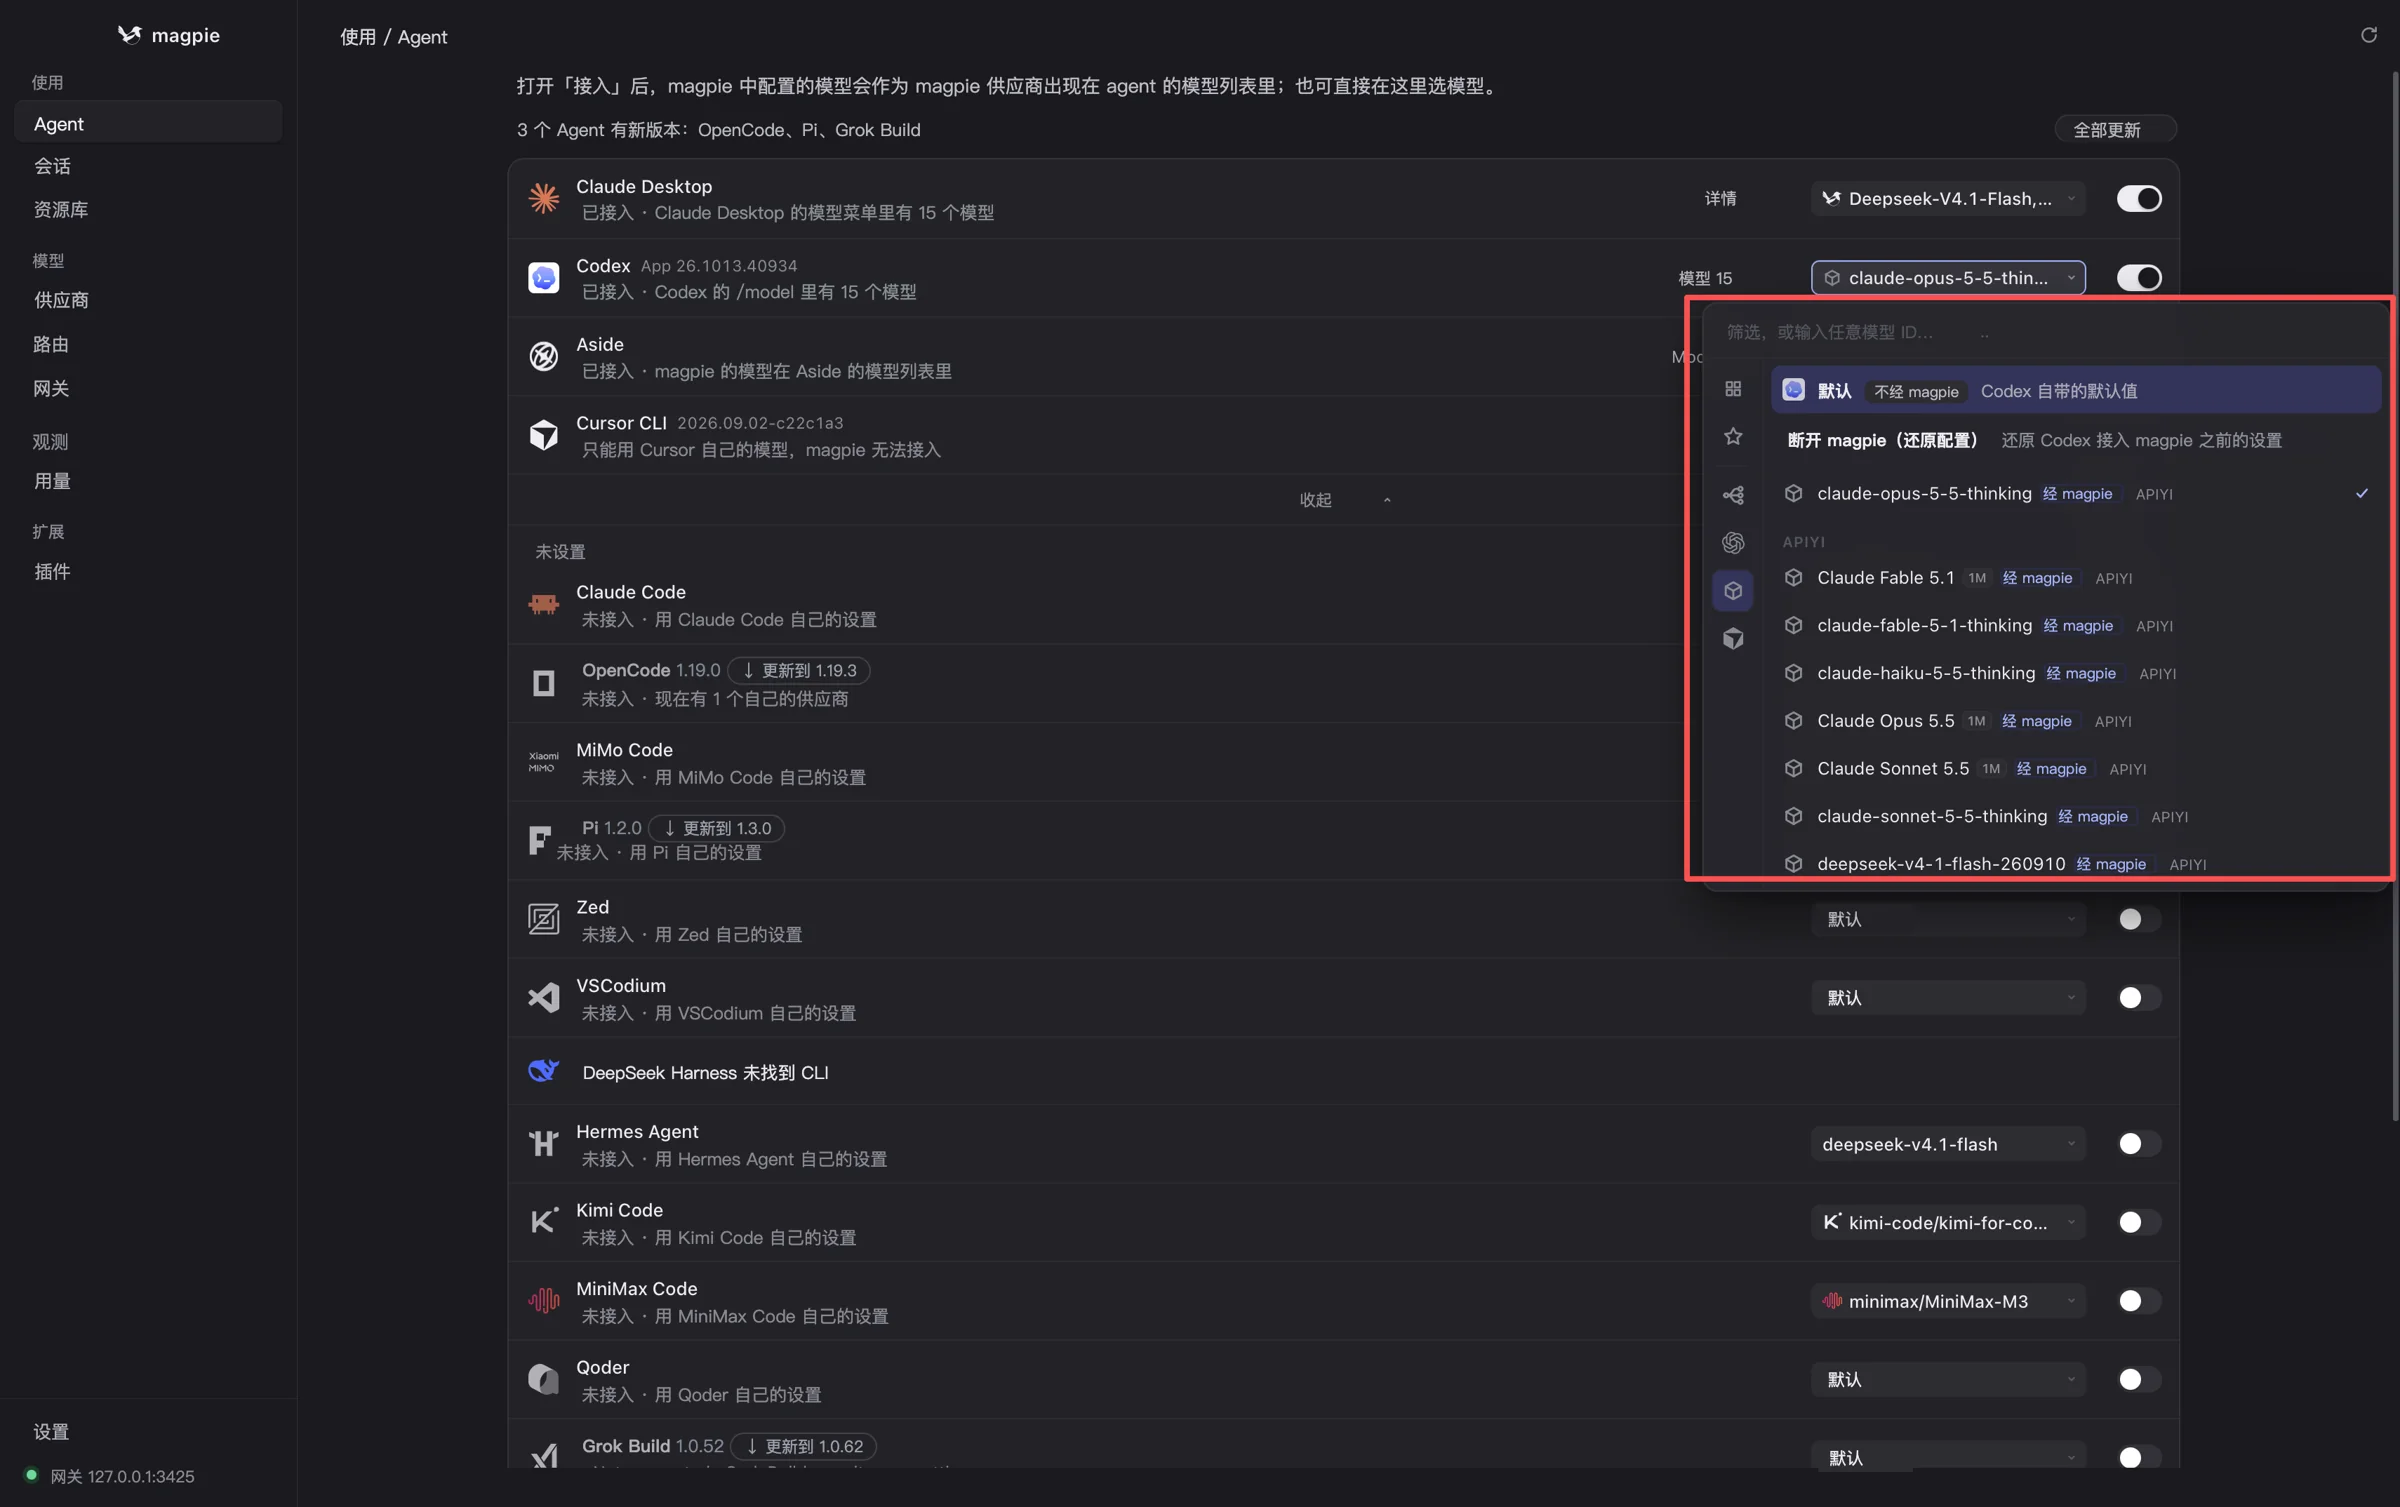Click the Aside app icon

pyautogui.click(x=544, y=356)
